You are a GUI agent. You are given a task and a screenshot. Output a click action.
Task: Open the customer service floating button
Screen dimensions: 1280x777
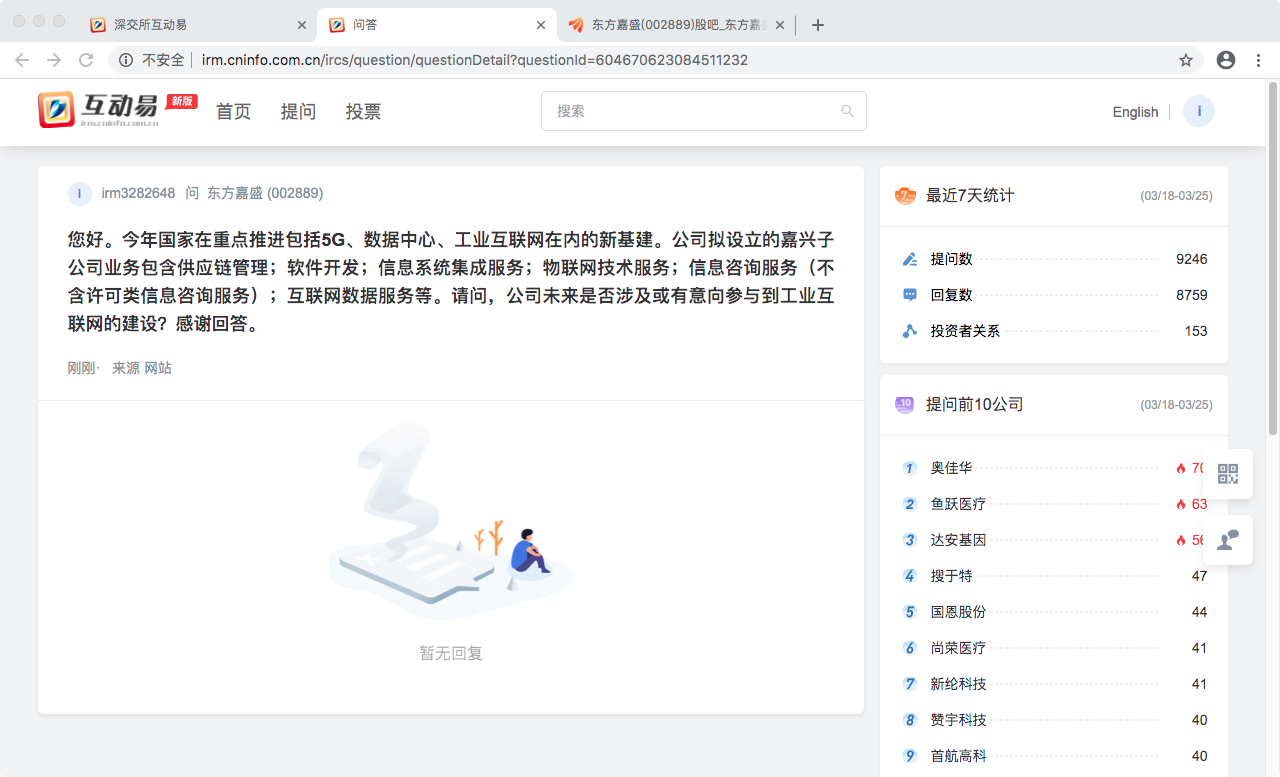[1228, 540]
